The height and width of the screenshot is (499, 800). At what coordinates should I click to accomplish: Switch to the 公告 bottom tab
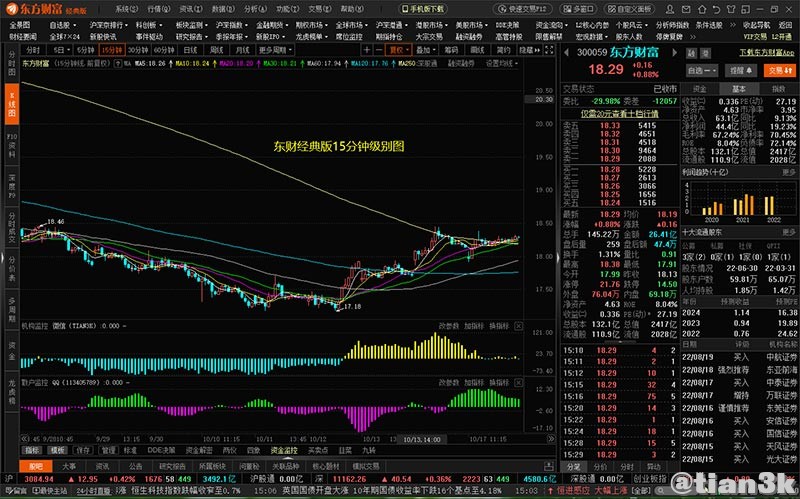tap(136, 466)
